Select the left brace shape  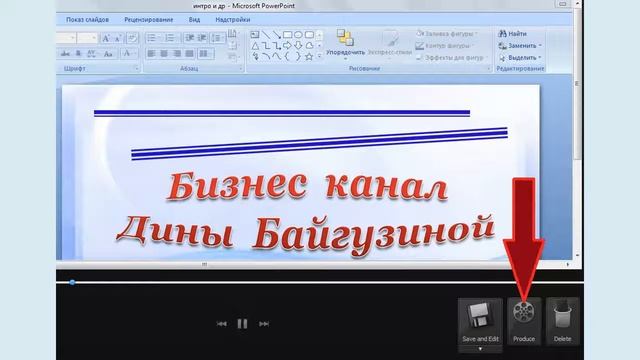click(287, 56)
